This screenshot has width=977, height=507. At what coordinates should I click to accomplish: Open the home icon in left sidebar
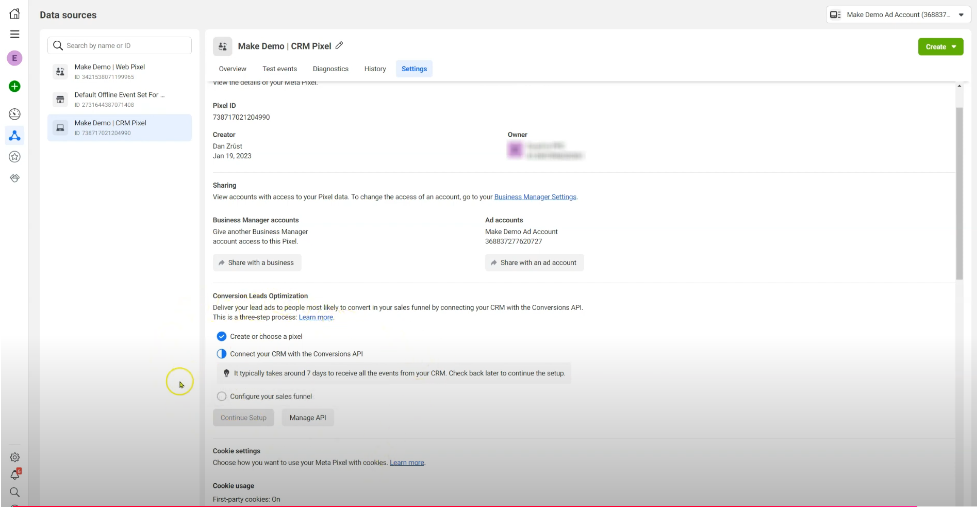click(x=14, y=14)
